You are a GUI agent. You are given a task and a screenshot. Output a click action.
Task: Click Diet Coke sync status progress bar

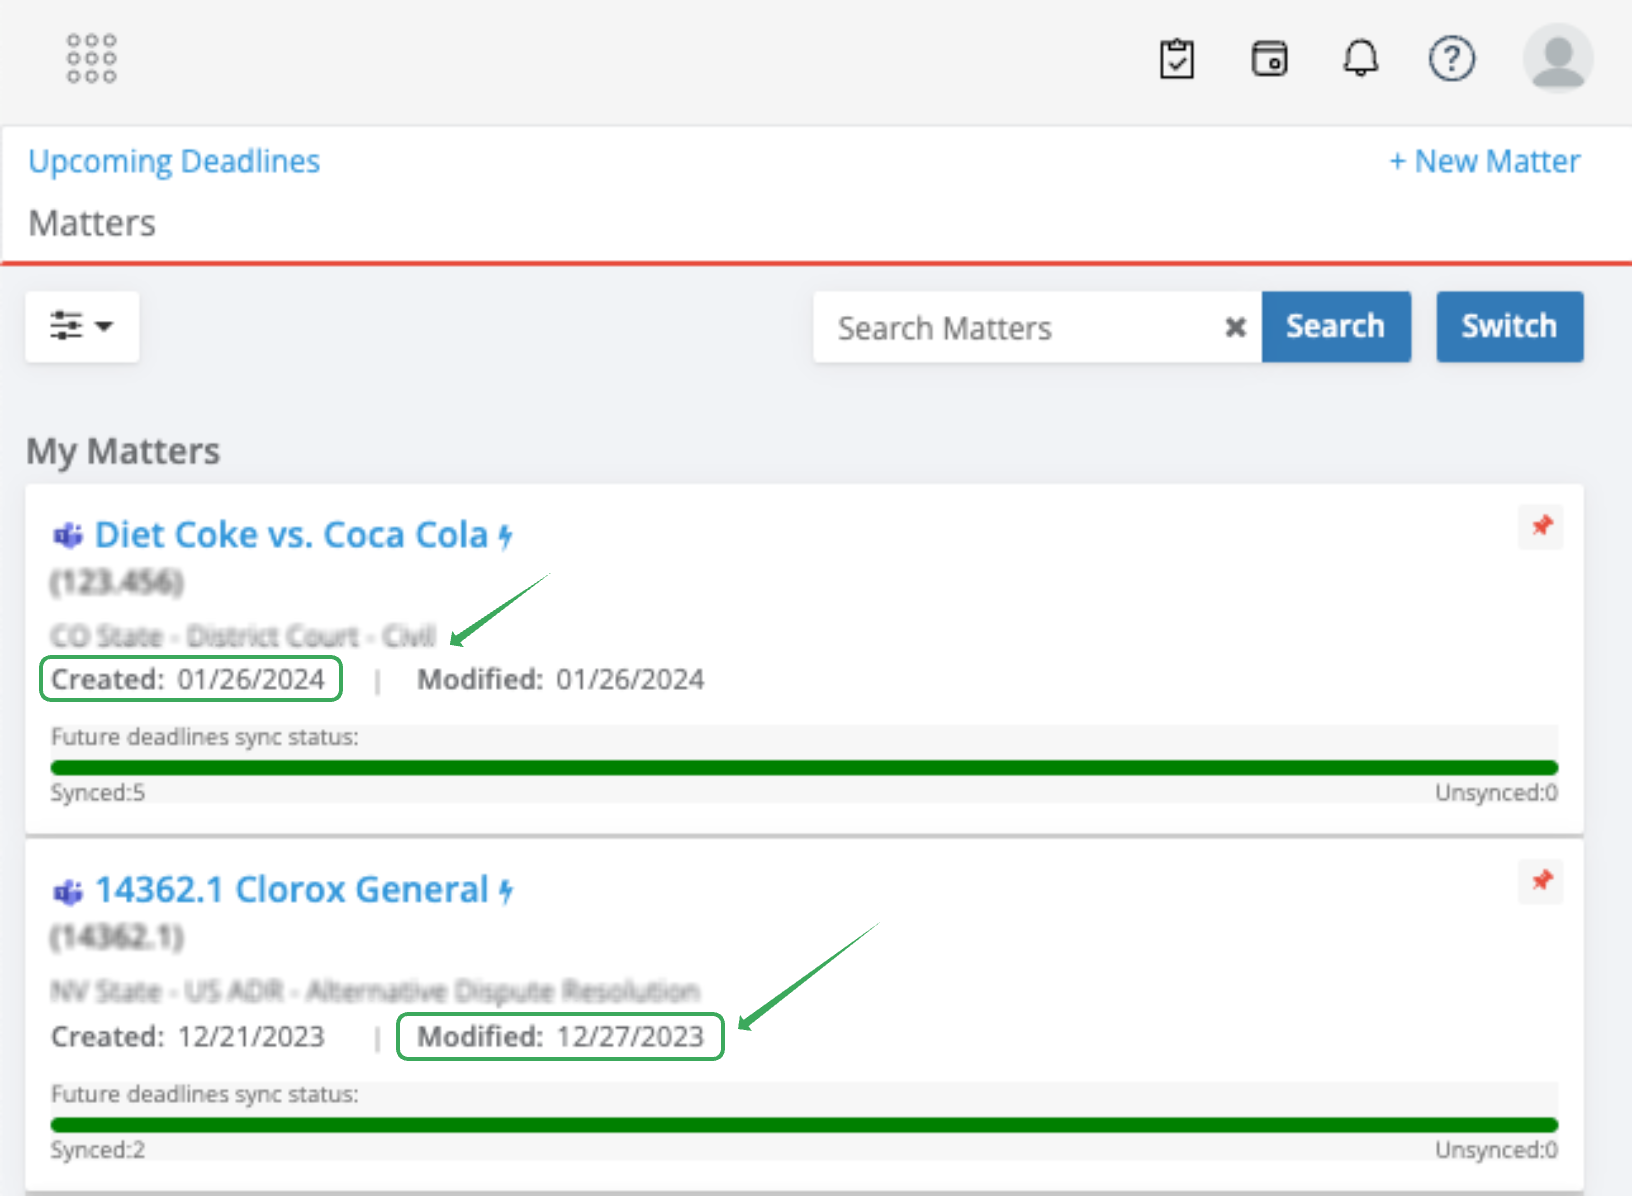804,767
